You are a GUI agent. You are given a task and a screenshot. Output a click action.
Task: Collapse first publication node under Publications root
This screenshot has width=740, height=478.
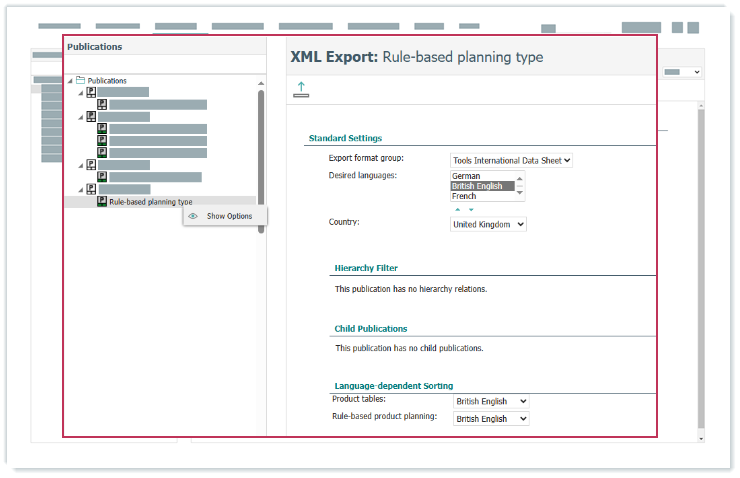(81, 93)
